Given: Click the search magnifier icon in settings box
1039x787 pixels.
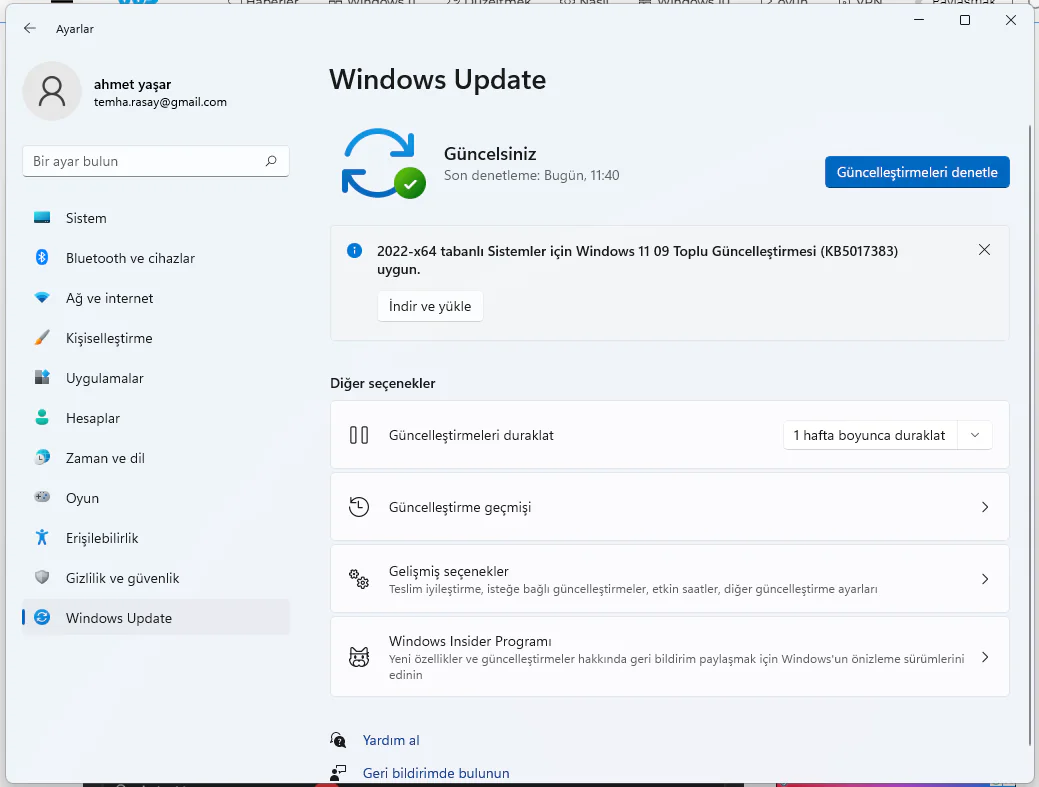Looking at the screenshot, I should tap(271, 161).
